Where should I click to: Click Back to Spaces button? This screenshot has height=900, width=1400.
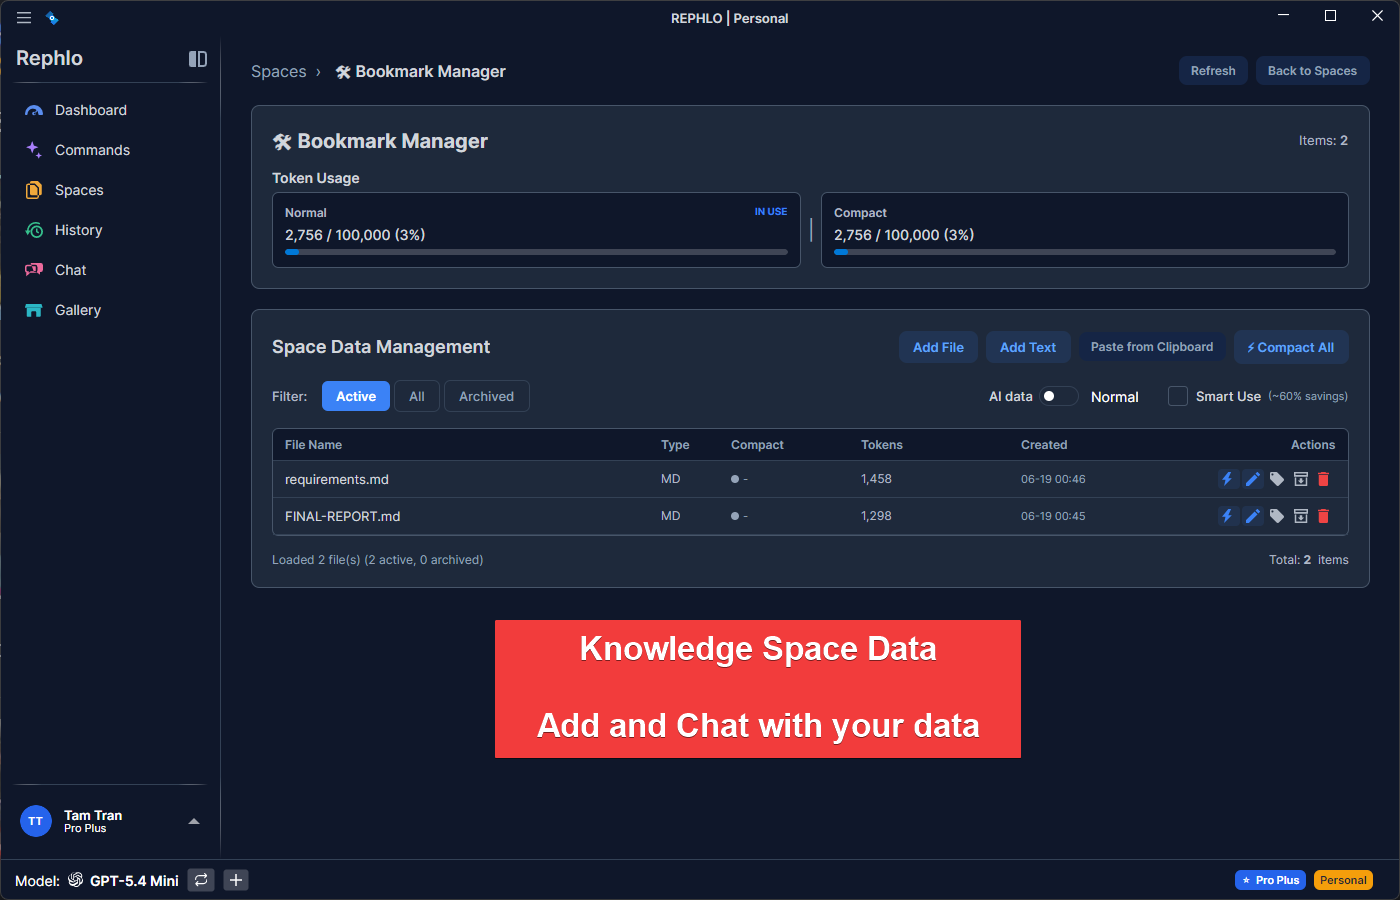pos(1312,71)
